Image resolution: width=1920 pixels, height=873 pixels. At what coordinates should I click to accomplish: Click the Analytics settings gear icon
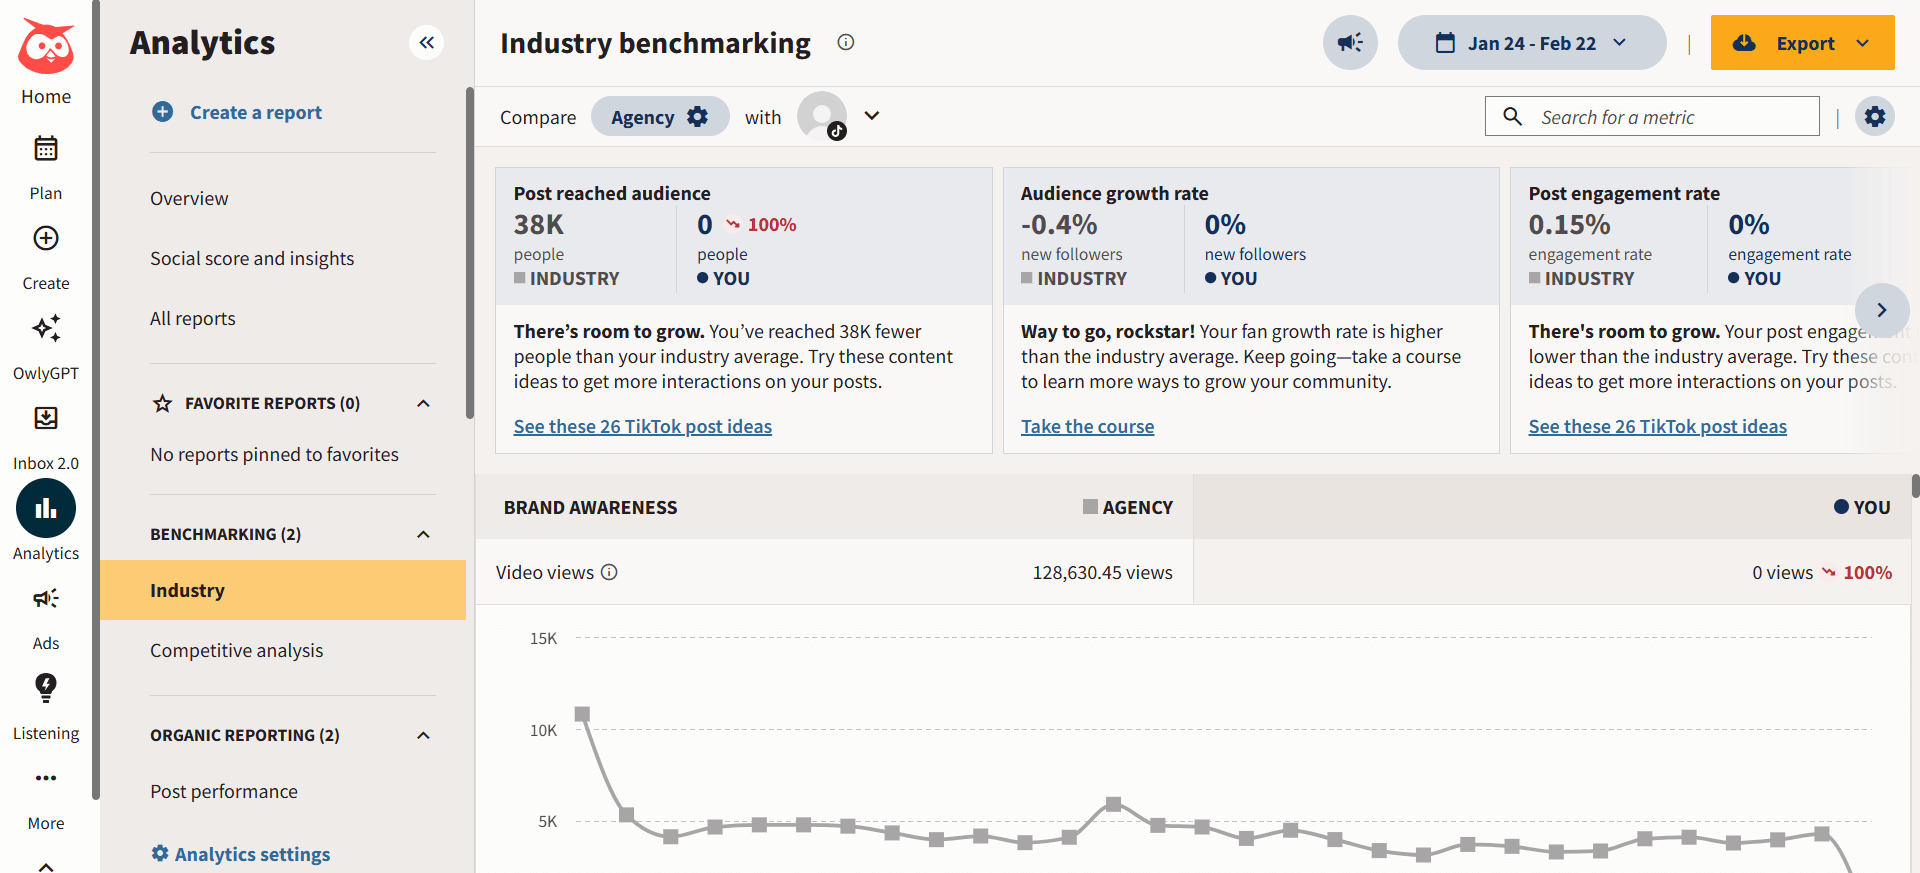click(x=160, y=853)
